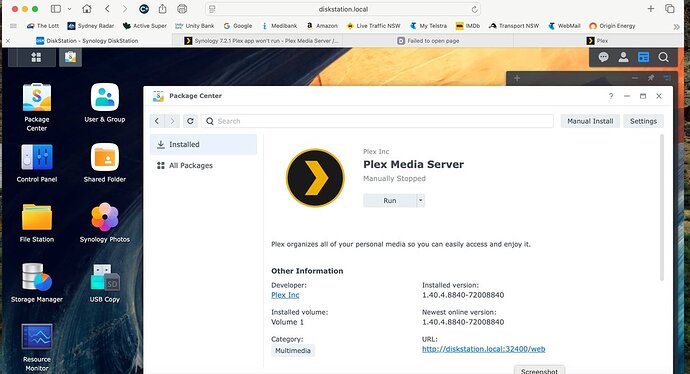Select All Packages in sidebar

coord(203,165)
